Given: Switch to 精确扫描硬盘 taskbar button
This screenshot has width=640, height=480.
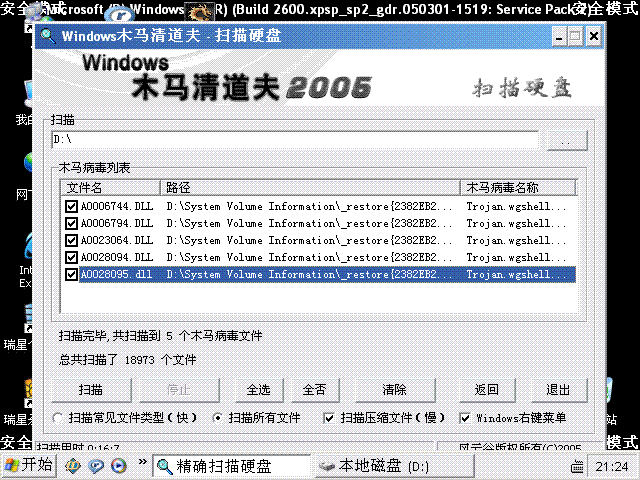Looking at the screenshot, I should (x=231, y=466).
